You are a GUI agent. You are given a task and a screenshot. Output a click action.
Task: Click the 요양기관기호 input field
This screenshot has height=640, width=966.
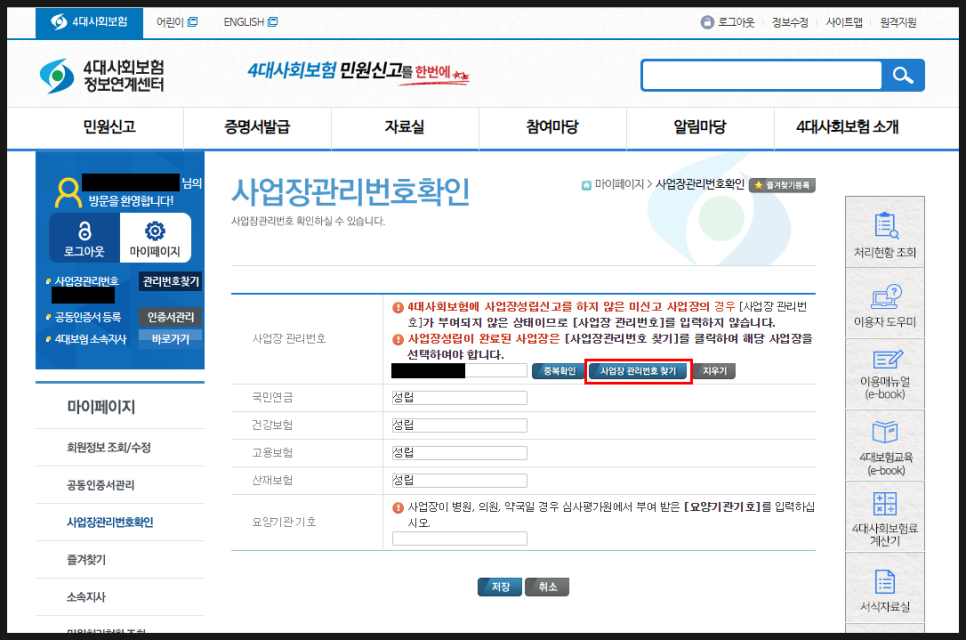pos(460,538)
